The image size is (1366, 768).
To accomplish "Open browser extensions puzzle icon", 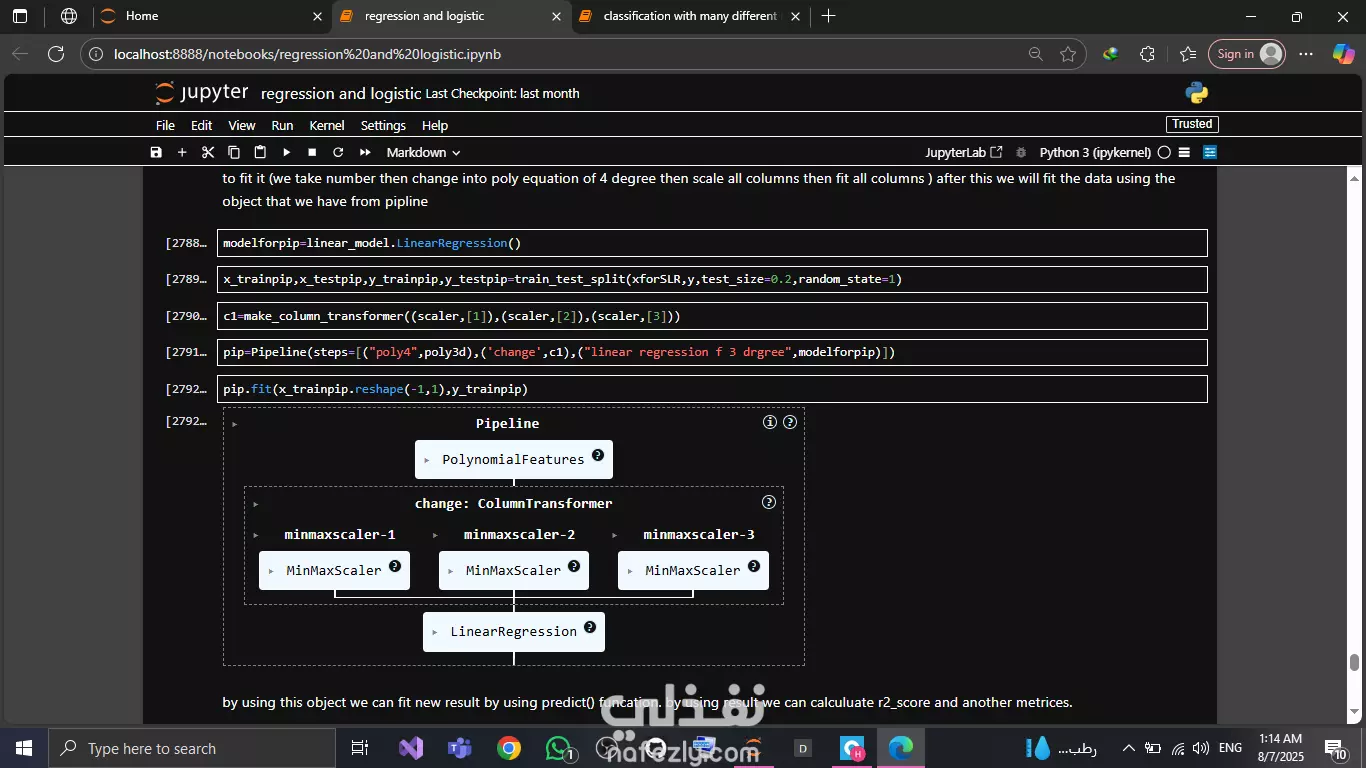I will click(x=1147, y=54).
